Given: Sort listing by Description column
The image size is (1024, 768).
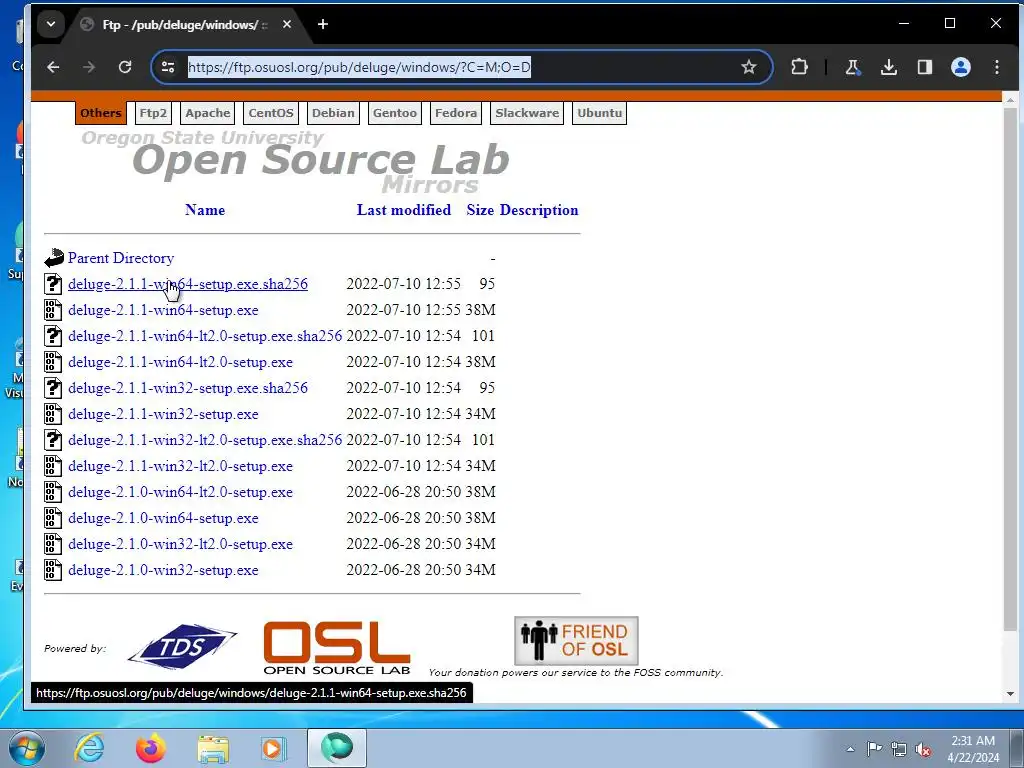Looking at the screenshot, I should (x=539, y=210).
